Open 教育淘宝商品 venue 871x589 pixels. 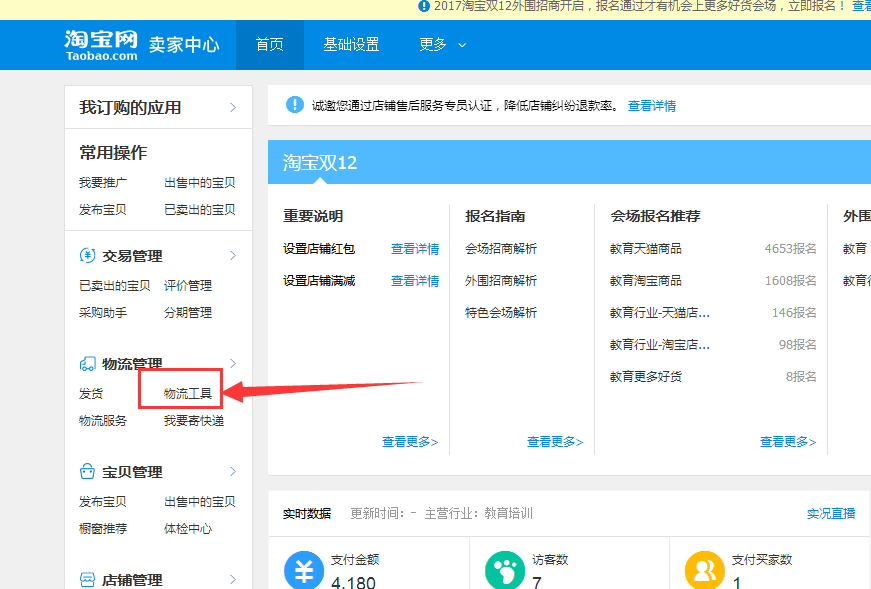pos(645,281)
